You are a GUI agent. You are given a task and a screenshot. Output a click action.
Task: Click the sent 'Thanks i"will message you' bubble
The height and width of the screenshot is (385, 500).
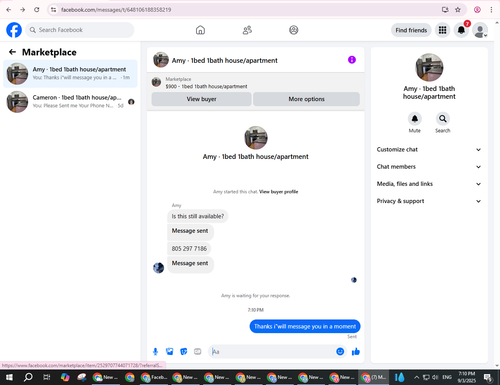(x=305, y=326)
